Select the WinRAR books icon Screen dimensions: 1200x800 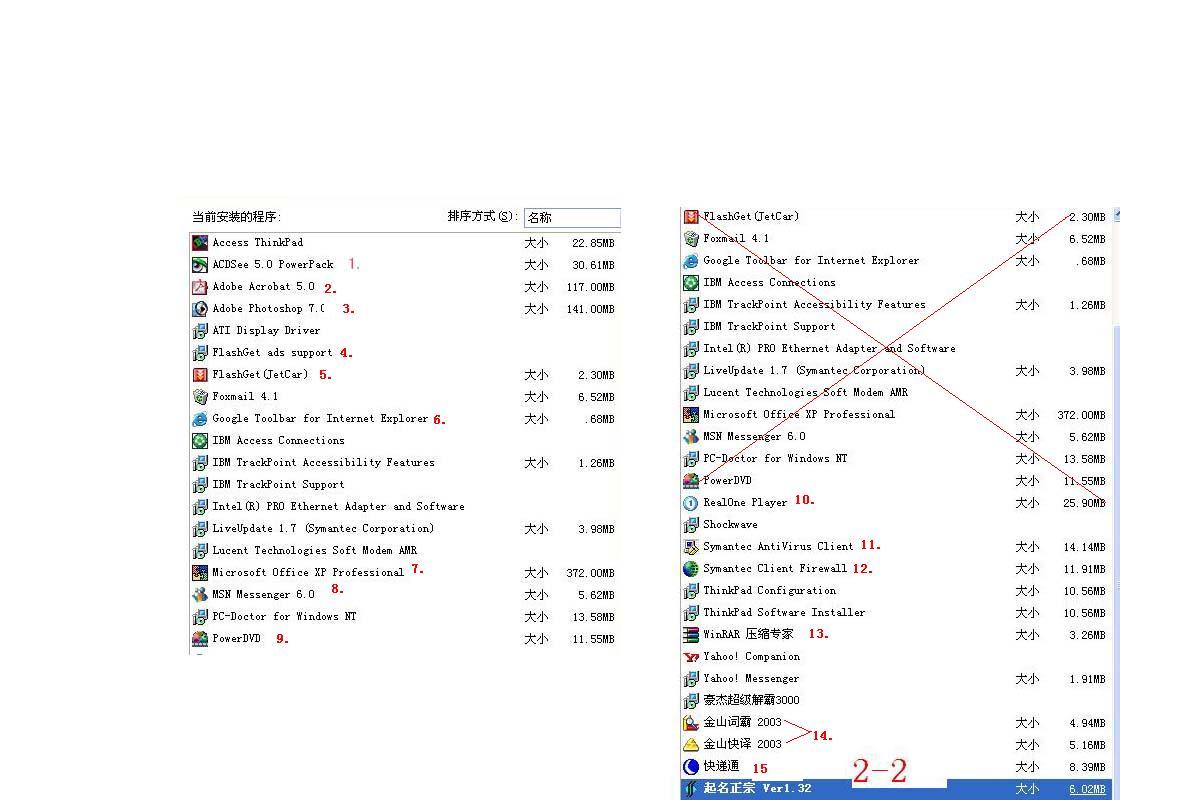pos(691,634)
